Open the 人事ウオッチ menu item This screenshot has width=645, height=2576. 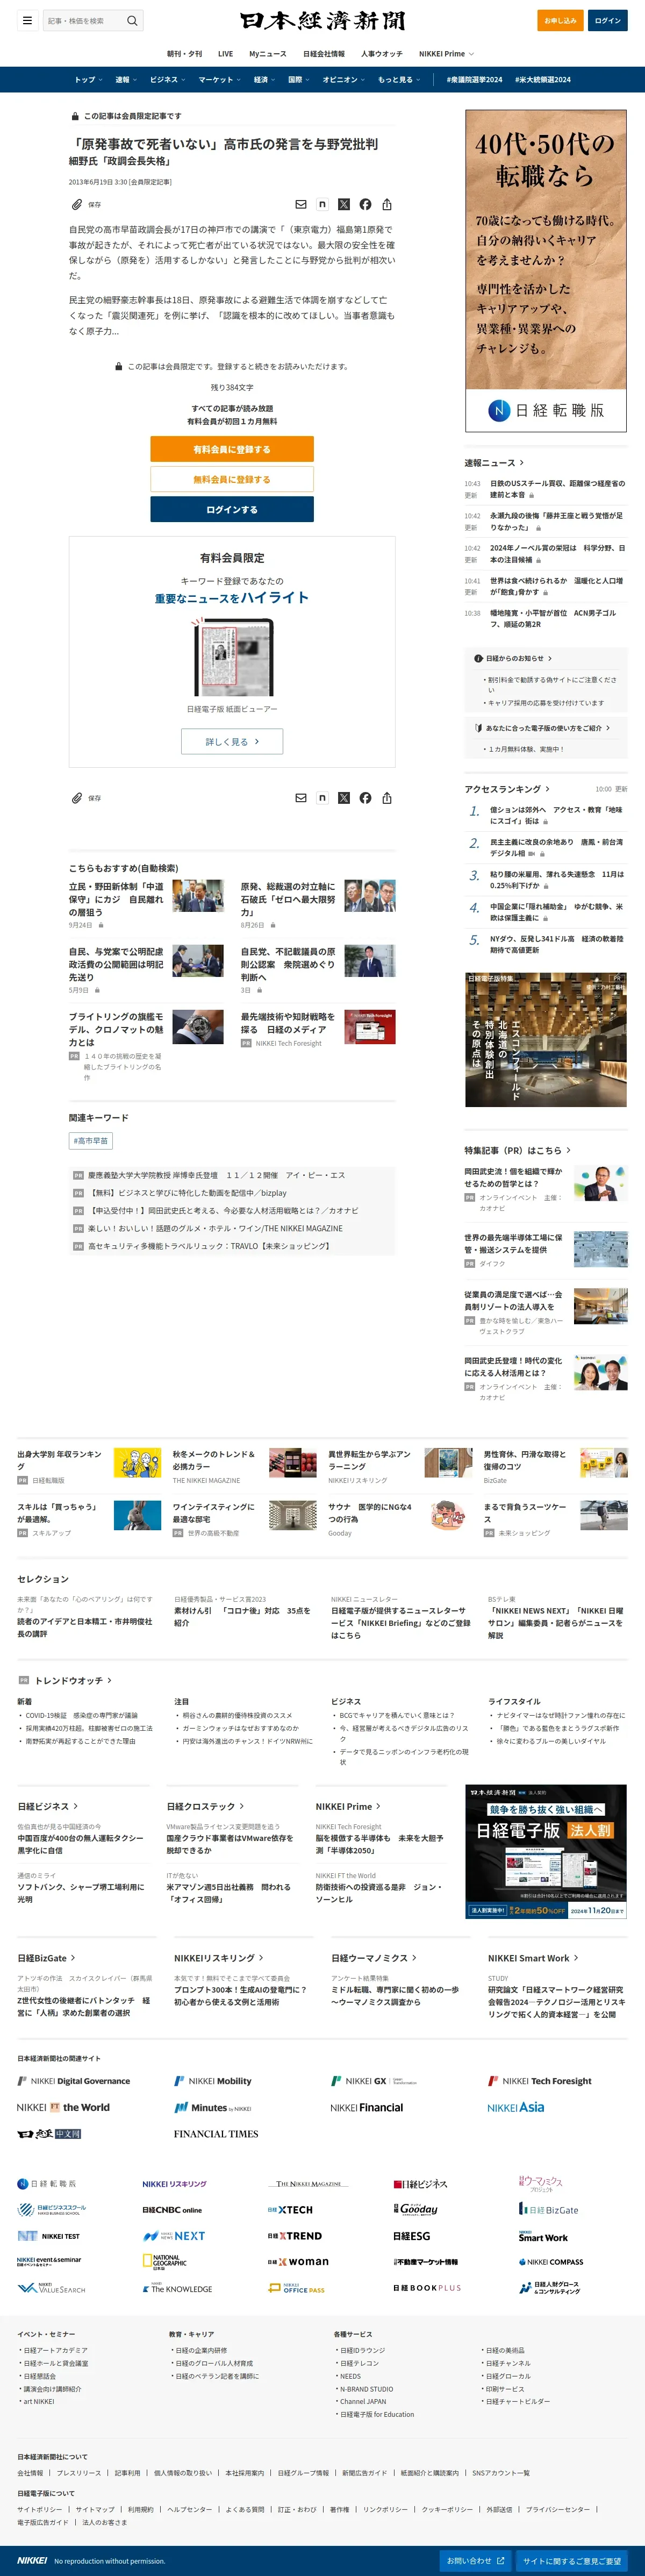click(x=381, y=54)
